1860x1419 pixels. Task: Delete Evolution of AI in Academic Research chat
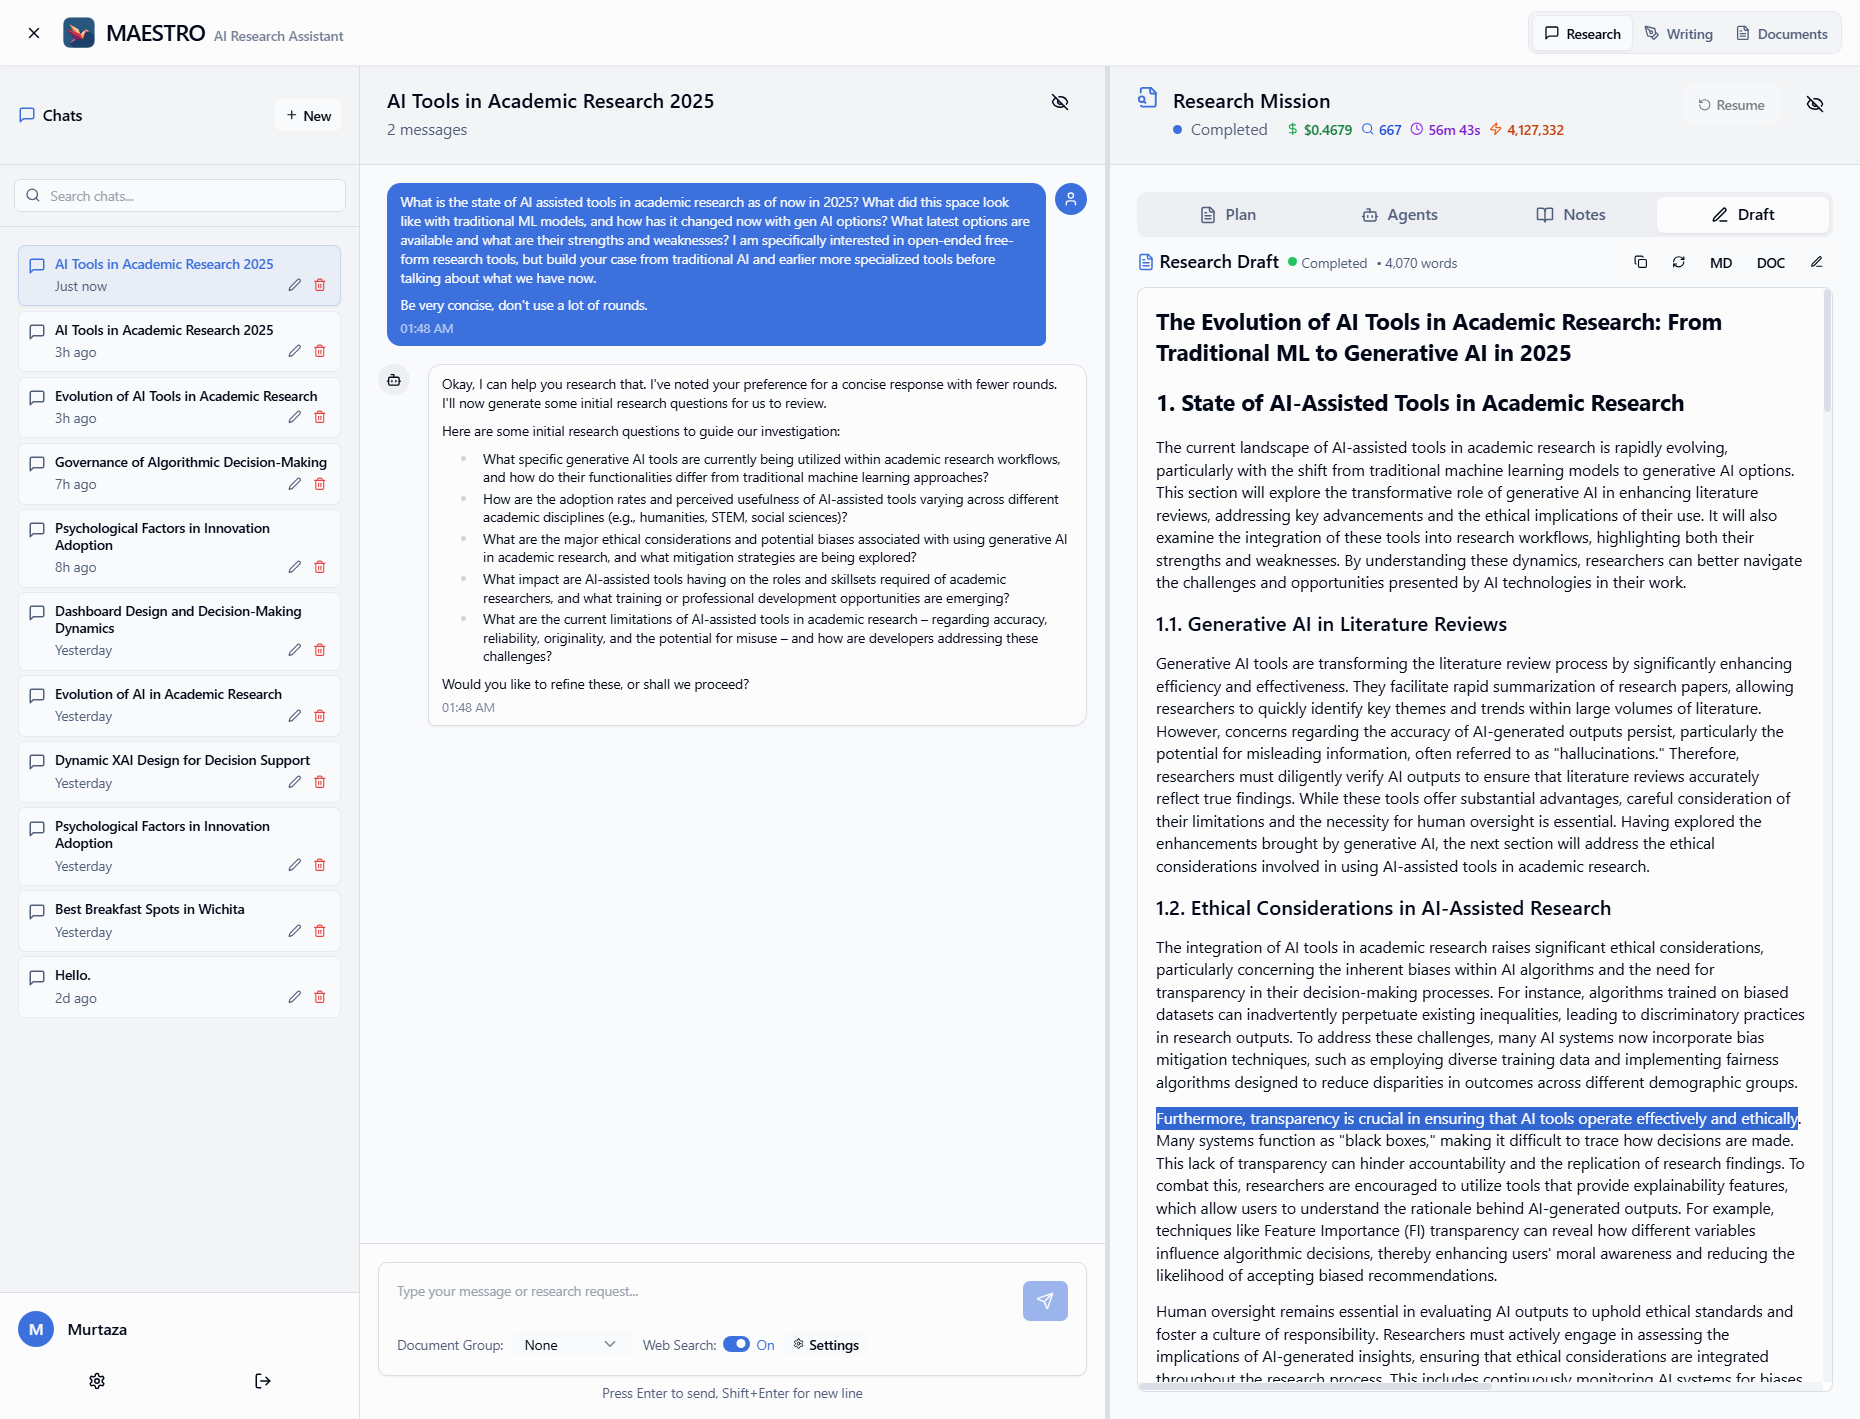[x=320, y=716]
